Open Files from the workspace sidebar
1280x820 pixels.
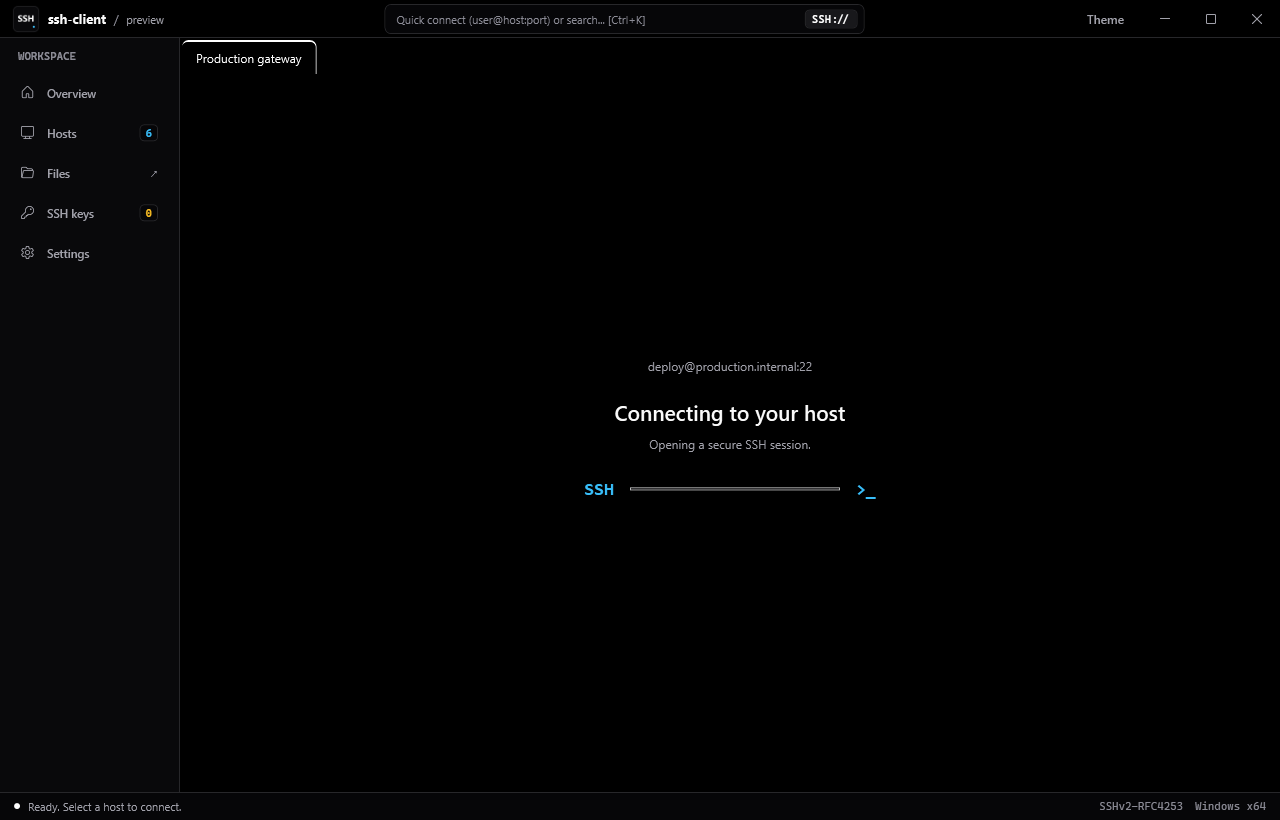click(x=90, y=174)
